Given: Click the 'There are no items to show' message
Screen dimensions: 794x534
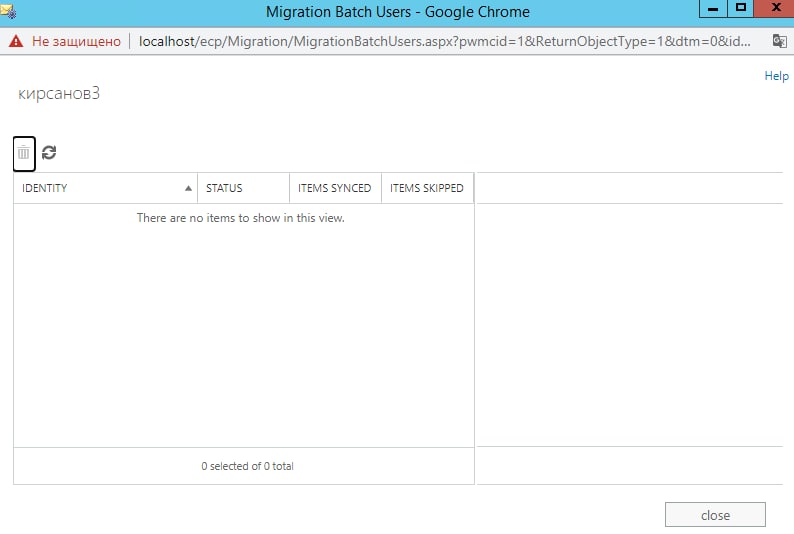Looking at the screenshot, I should [241, 218].
